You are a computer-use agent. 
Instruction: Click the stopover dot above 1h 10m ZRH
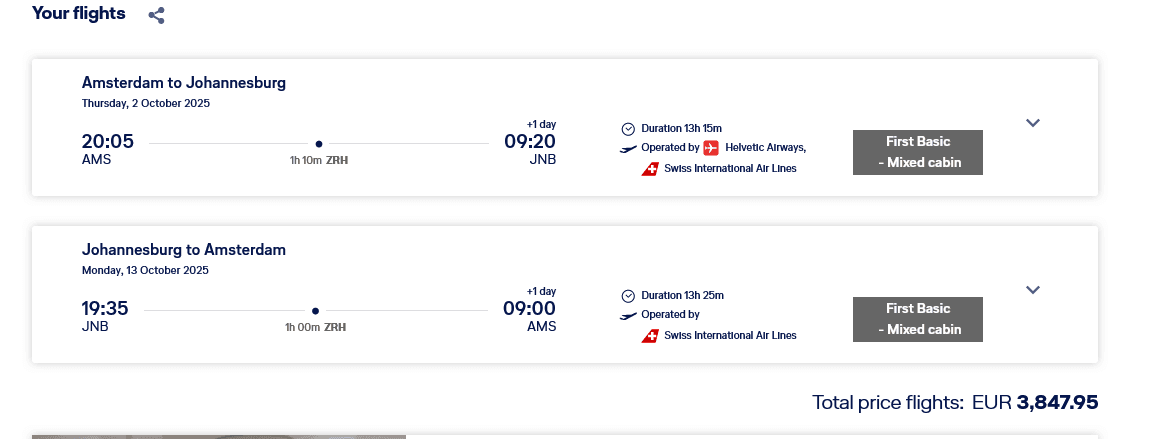click(x=319, y=143)
